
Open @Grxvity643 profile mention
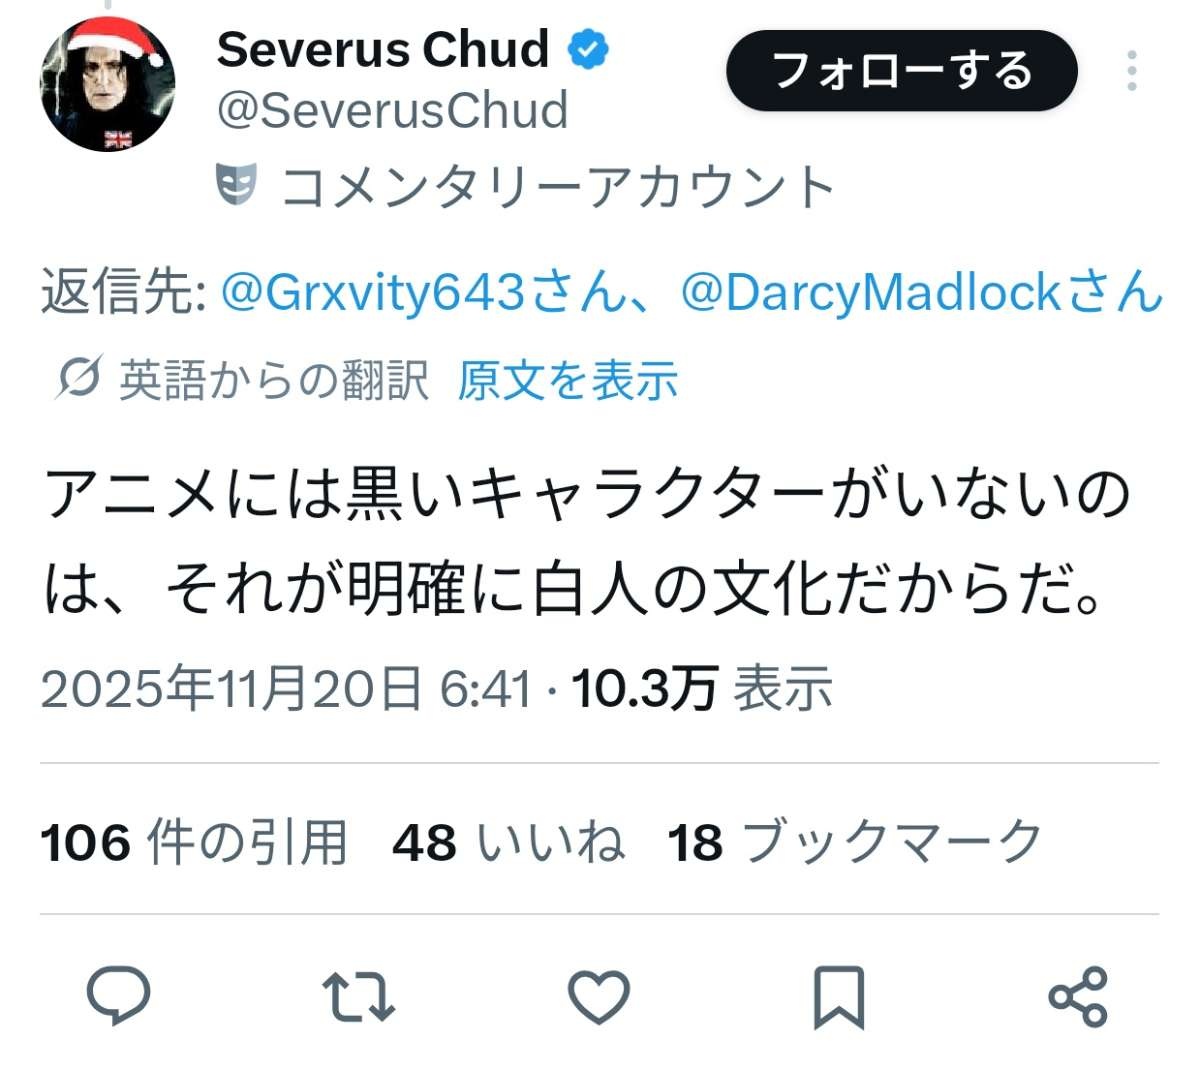(421, 292)
